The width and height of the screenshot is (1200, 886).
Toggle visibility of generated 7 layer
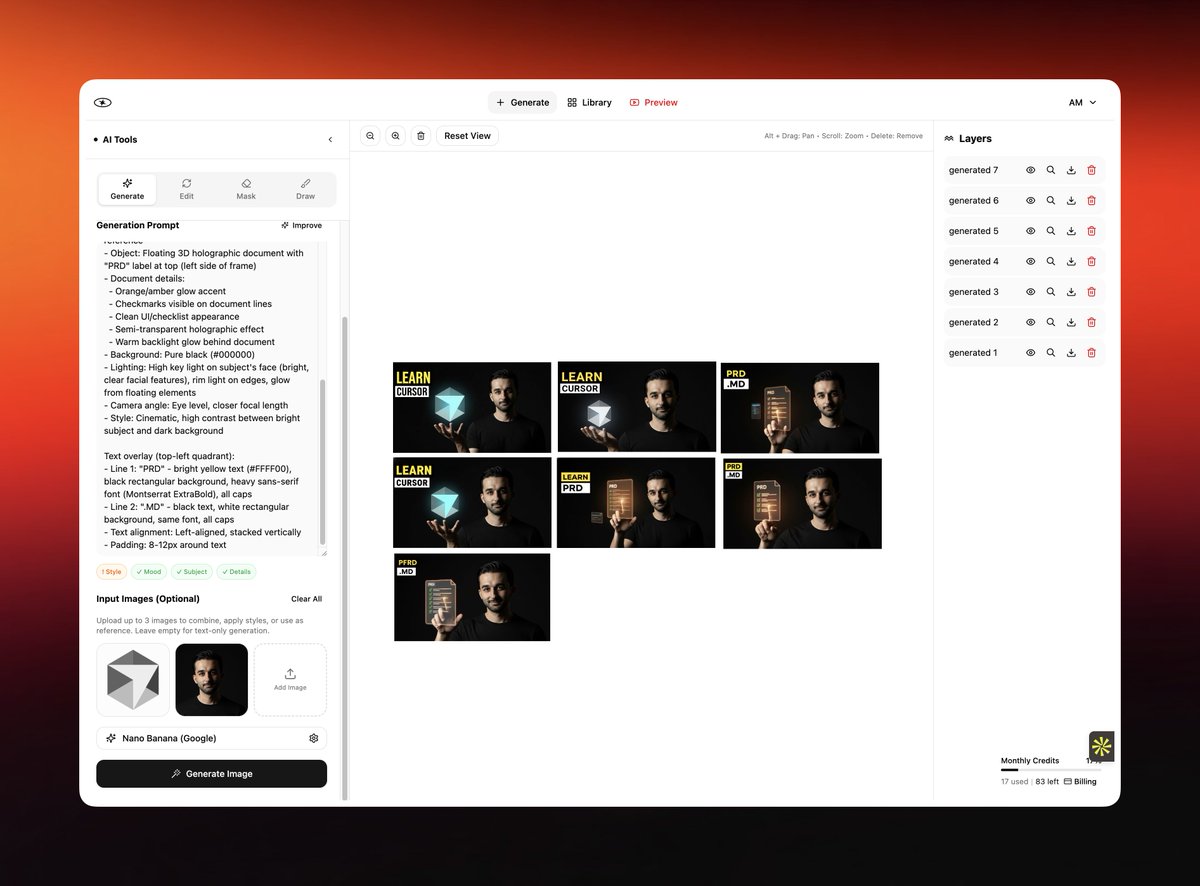tap(1031, 170)
